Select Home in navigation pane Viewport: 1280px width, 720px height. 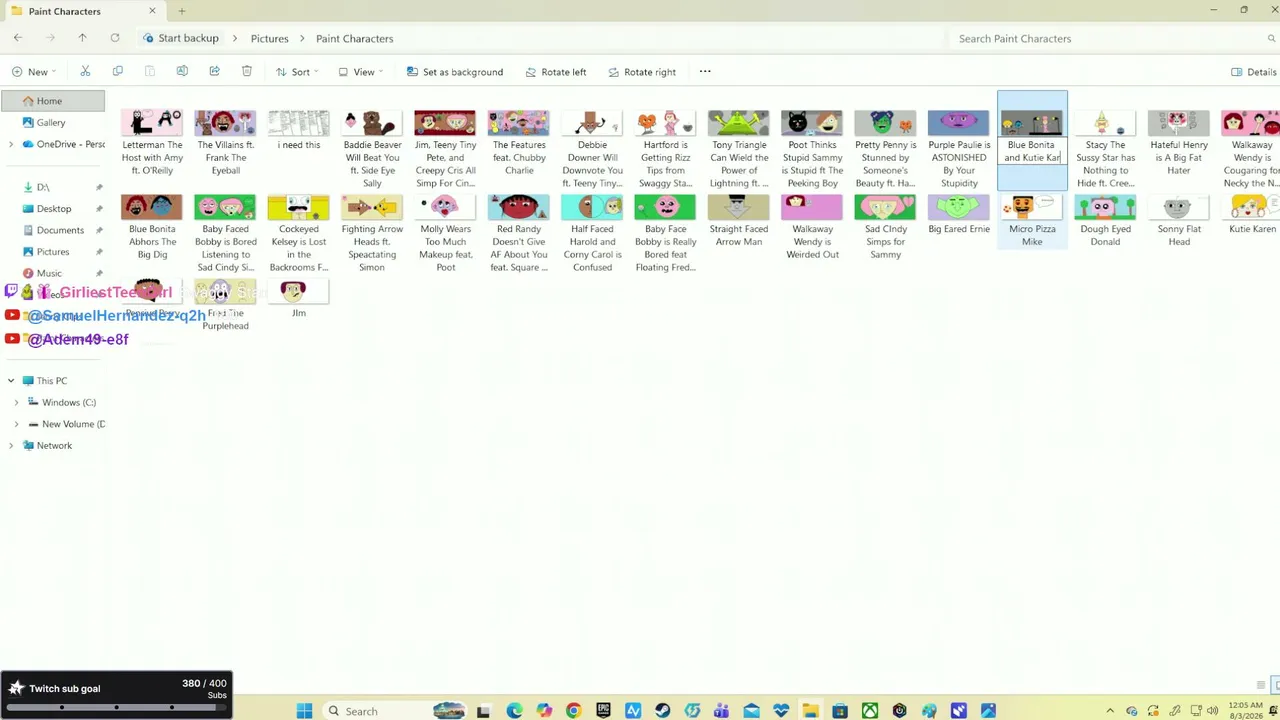(x=53, y=101)
